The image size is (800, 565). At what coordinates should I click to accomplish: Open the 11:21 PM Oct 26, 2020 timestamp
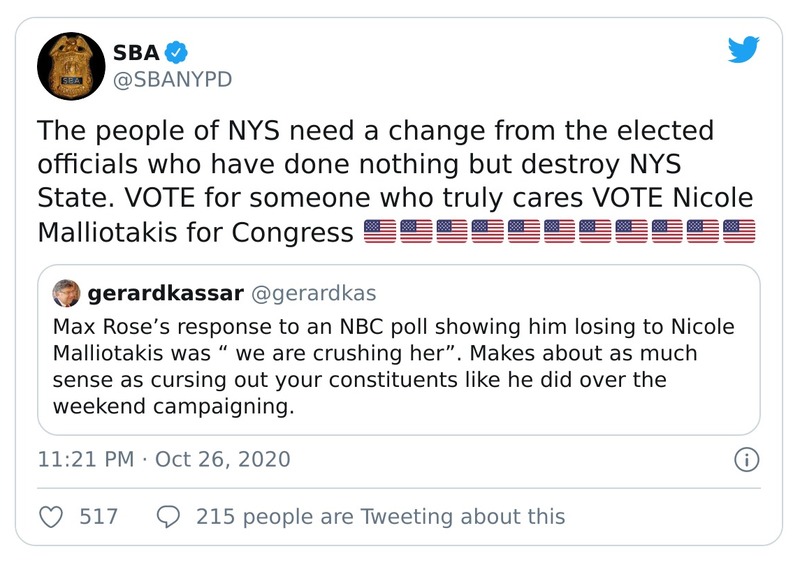point(164,460)
